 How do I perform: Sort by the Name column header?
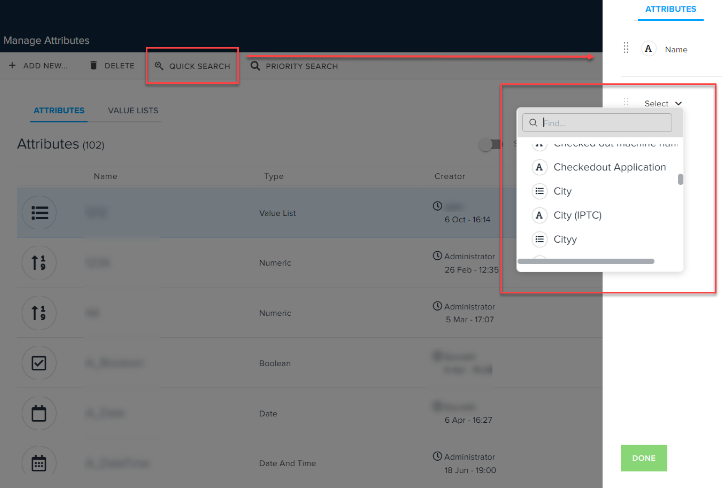pyautogui.click(x=105, y=176)
